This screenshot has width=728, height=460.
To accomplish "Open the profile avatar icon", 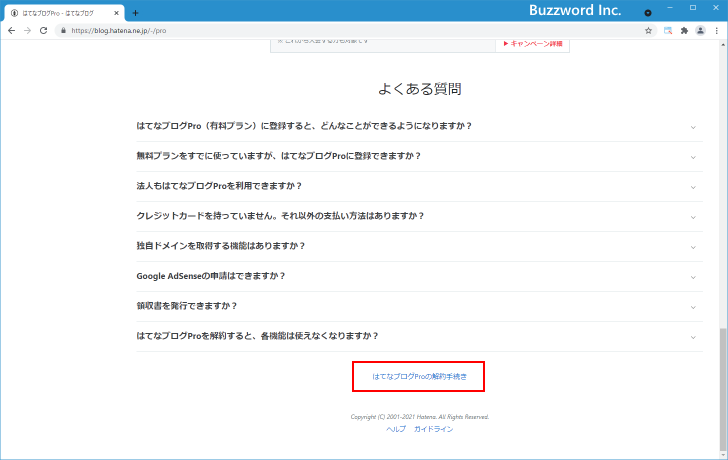I will pos(700,31).
